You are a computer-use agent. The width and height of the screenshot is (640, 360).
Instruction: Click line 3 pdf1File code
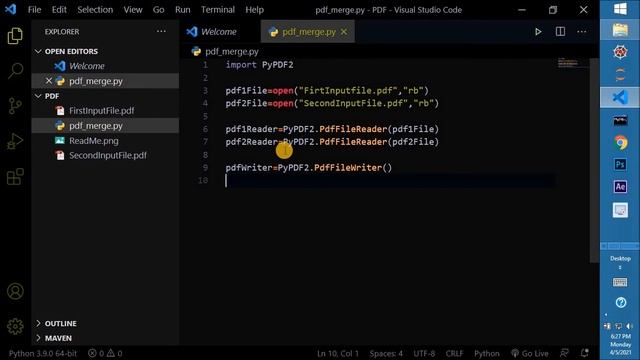tap(327, 91)
